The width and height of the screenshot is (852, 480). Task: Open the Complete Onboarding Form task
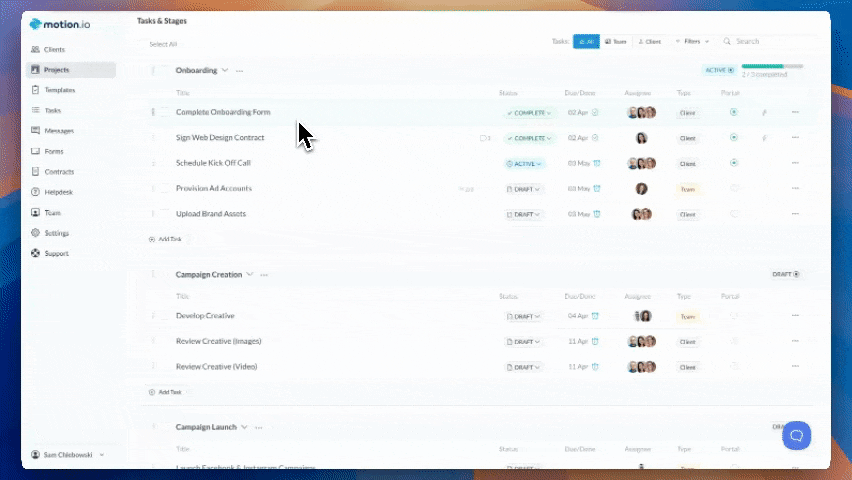coord(223,112)
